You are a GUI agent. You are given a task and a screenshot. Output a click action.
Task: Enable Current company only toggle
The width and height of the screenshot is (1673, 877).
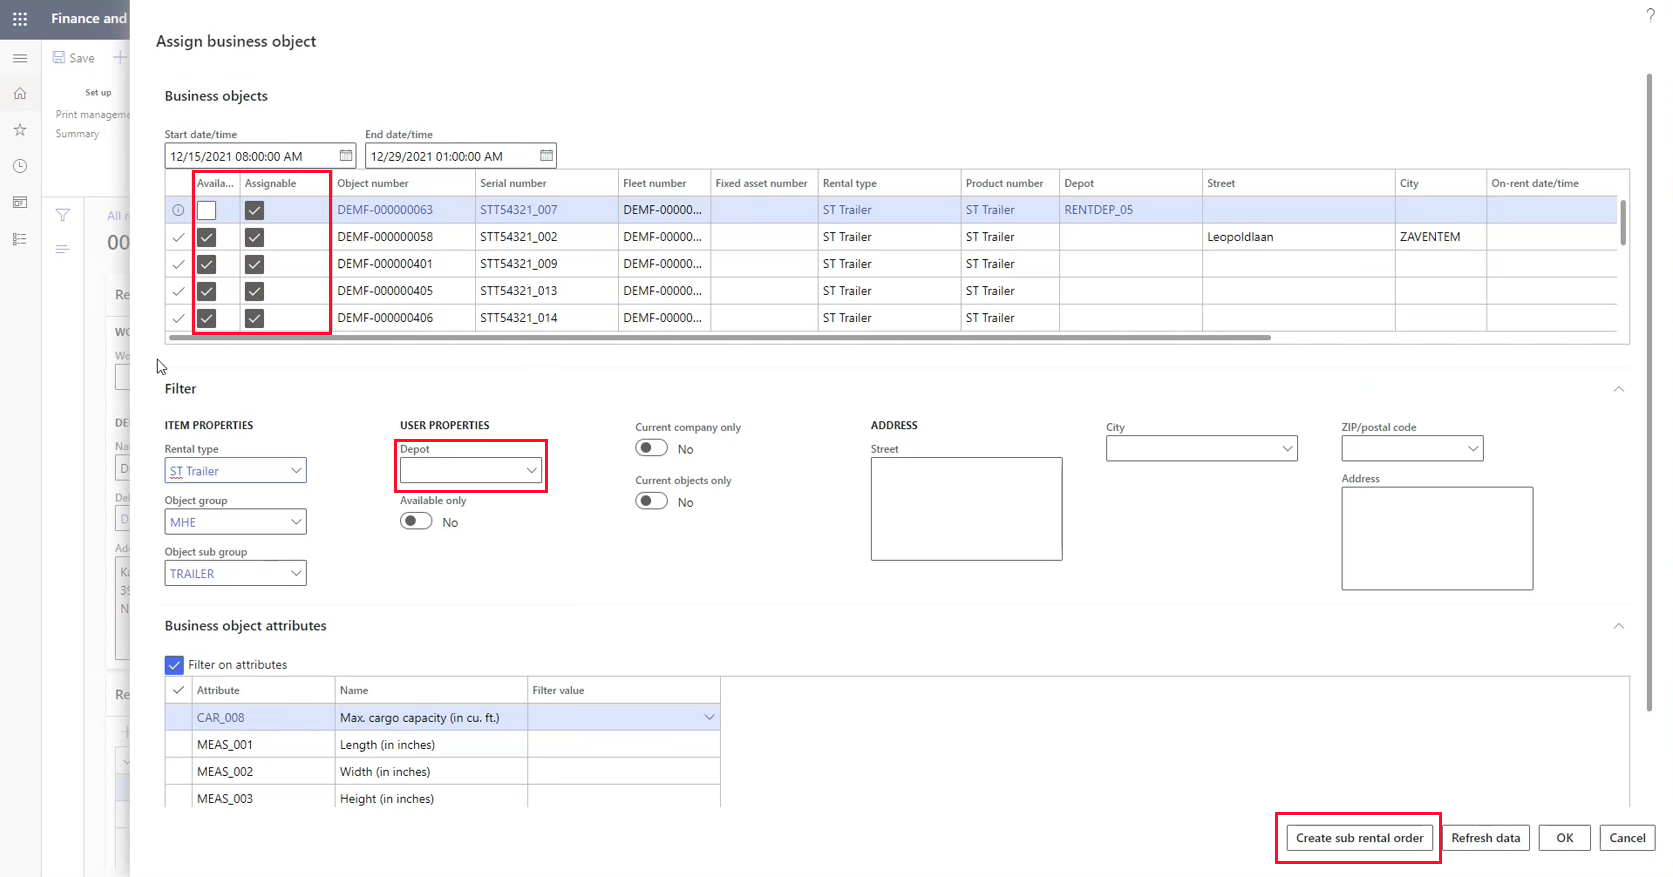click(x=651, y=448)
